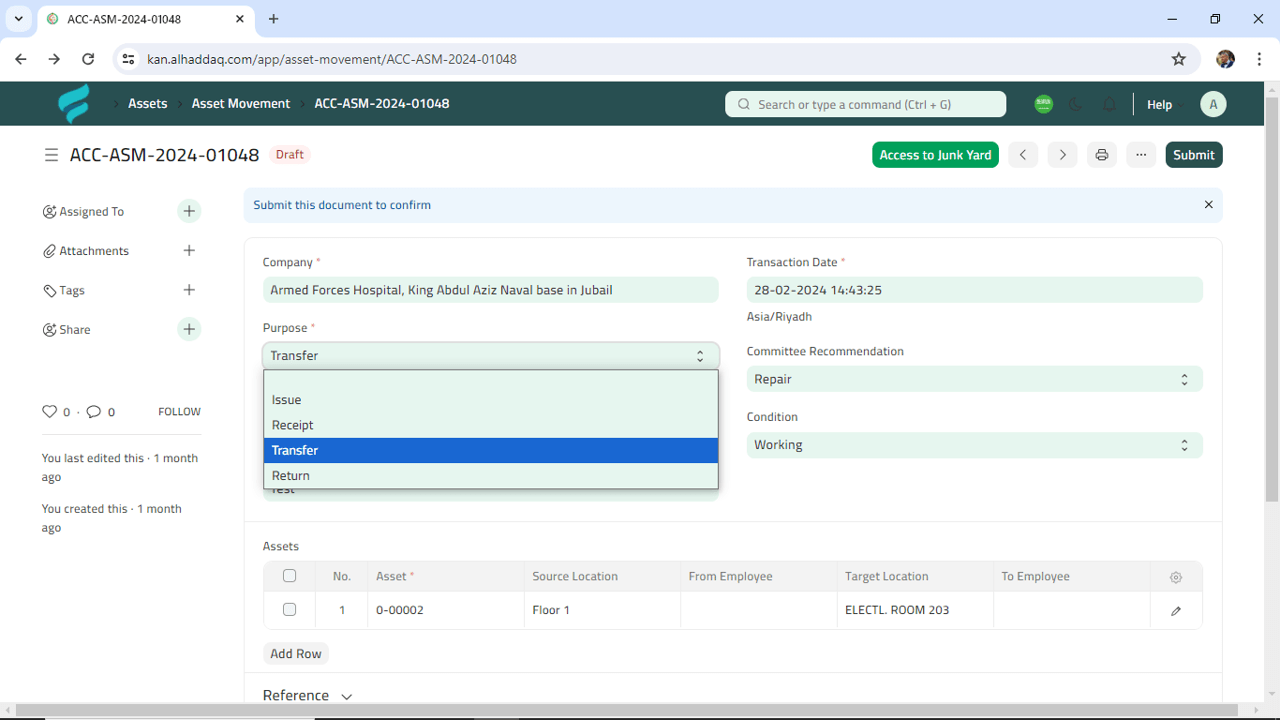This screenshot has width=1280, height=720.
Task: Print the document via printer icon
Action: (1101, 155)
